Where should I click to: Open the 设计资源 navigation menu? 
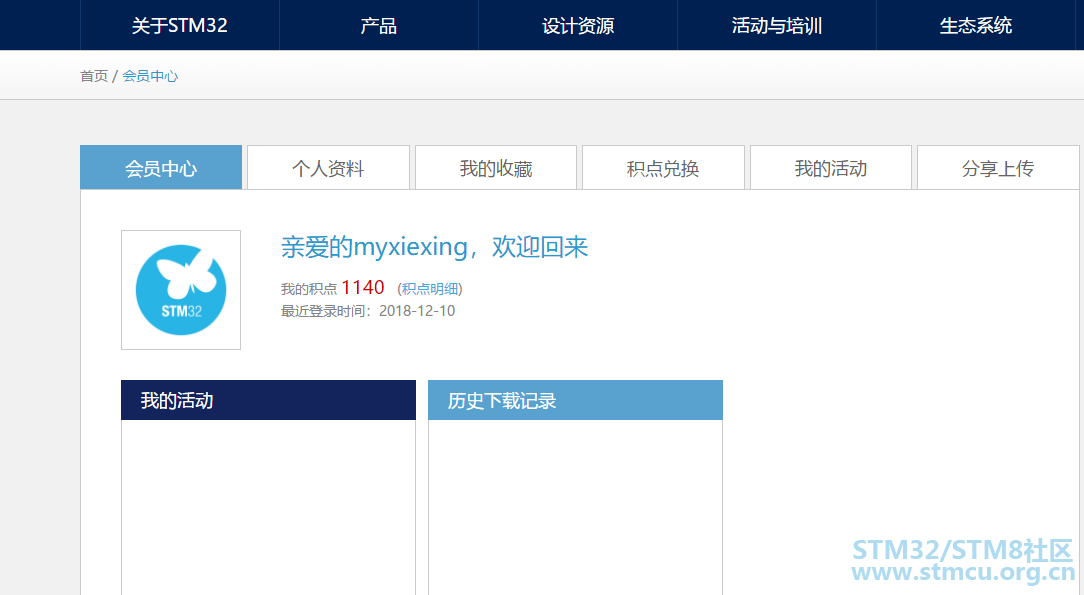[578, 26]
